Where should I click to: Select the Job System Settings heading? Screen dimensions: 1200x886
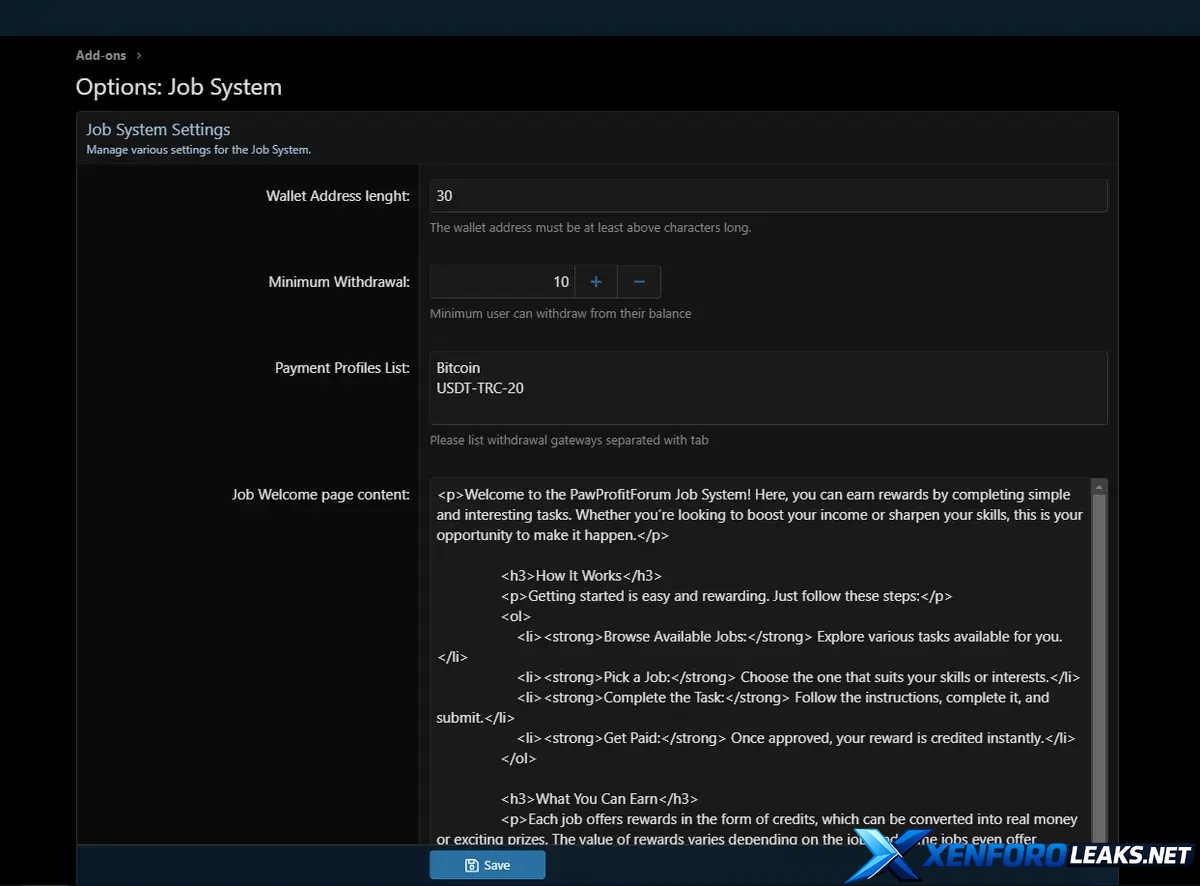pyautogui.click(x=158, y=129)
